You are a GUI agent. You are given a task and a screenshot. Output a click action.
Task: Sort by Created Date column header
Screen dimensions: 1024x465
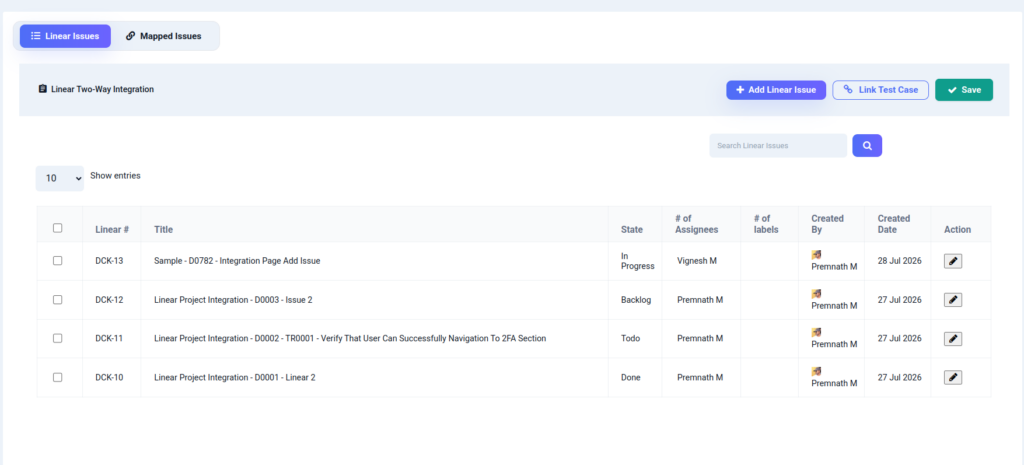(x=894, y=224)
